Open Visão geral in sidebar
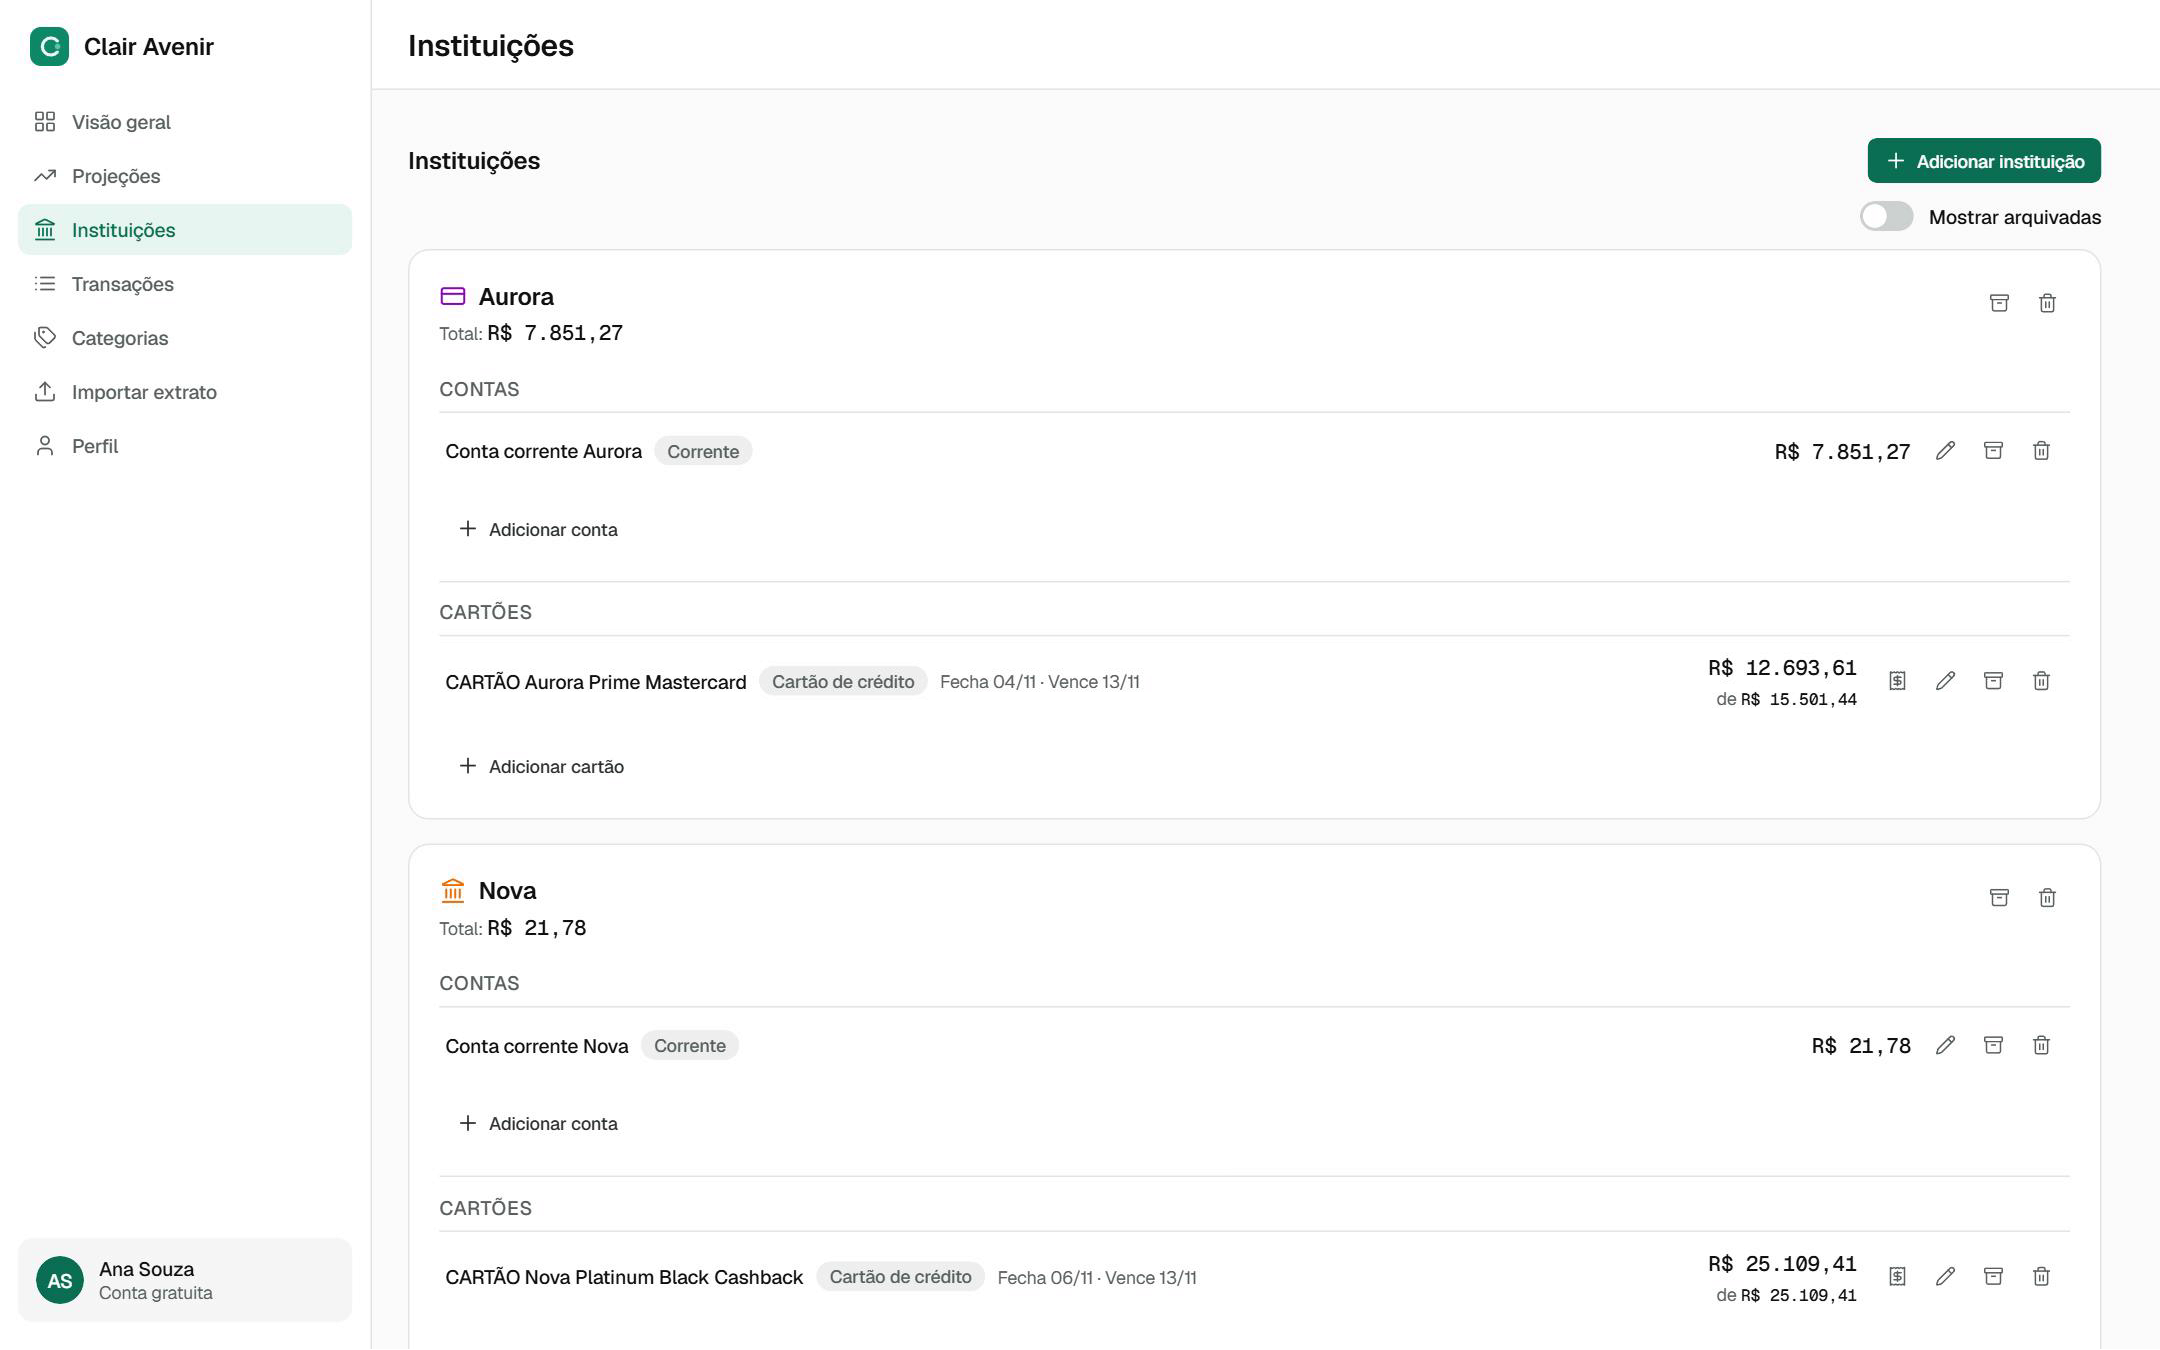The height and width of the screenshot is (1350, 2160). (x=185, y=122)
